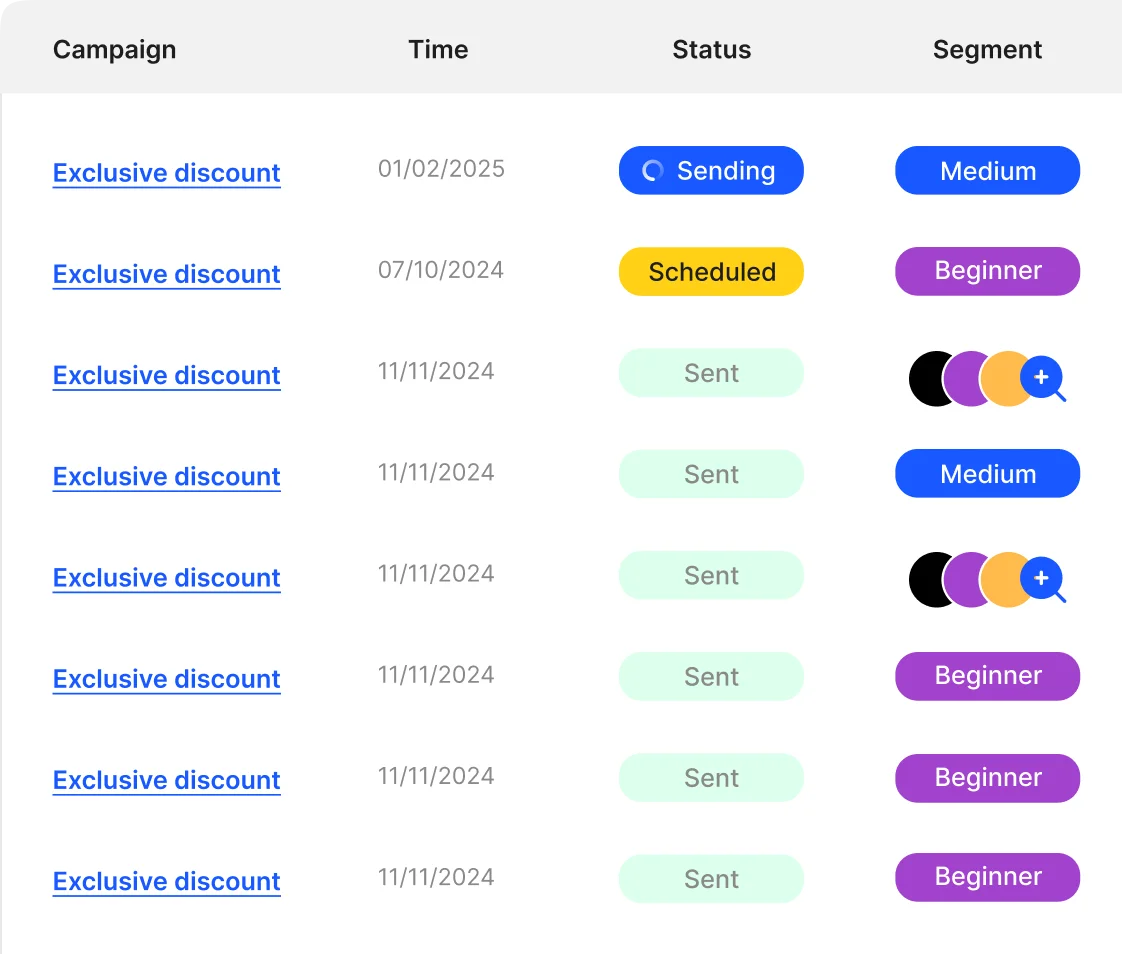This screenshot has width=1122, height=954.
Task: Click the 01/02/2025 date cell
Action: click(441, 168)
